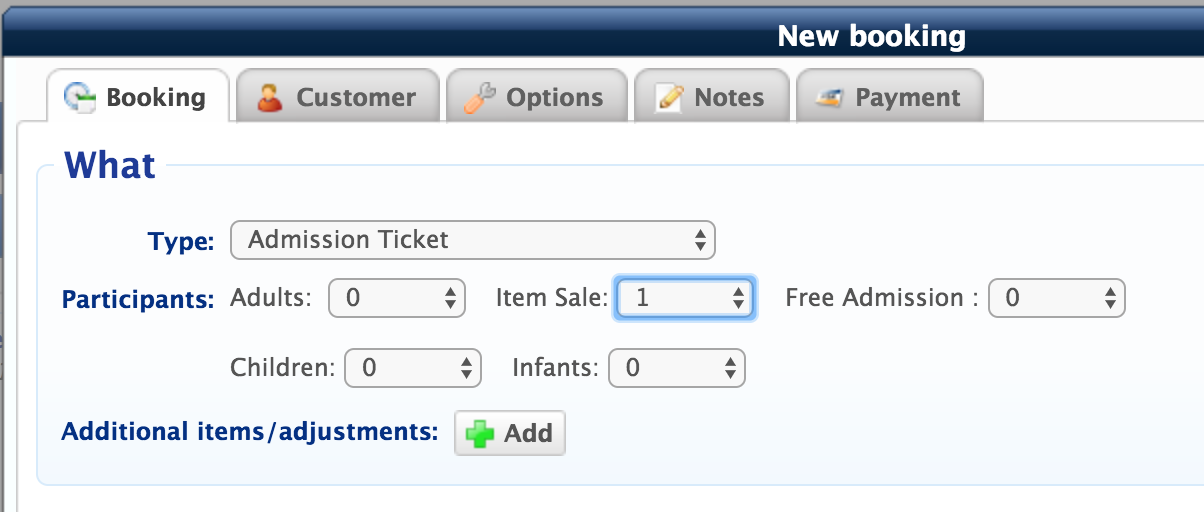
Task: Click the Options tab wrench icon
Action: click(480, 97)
